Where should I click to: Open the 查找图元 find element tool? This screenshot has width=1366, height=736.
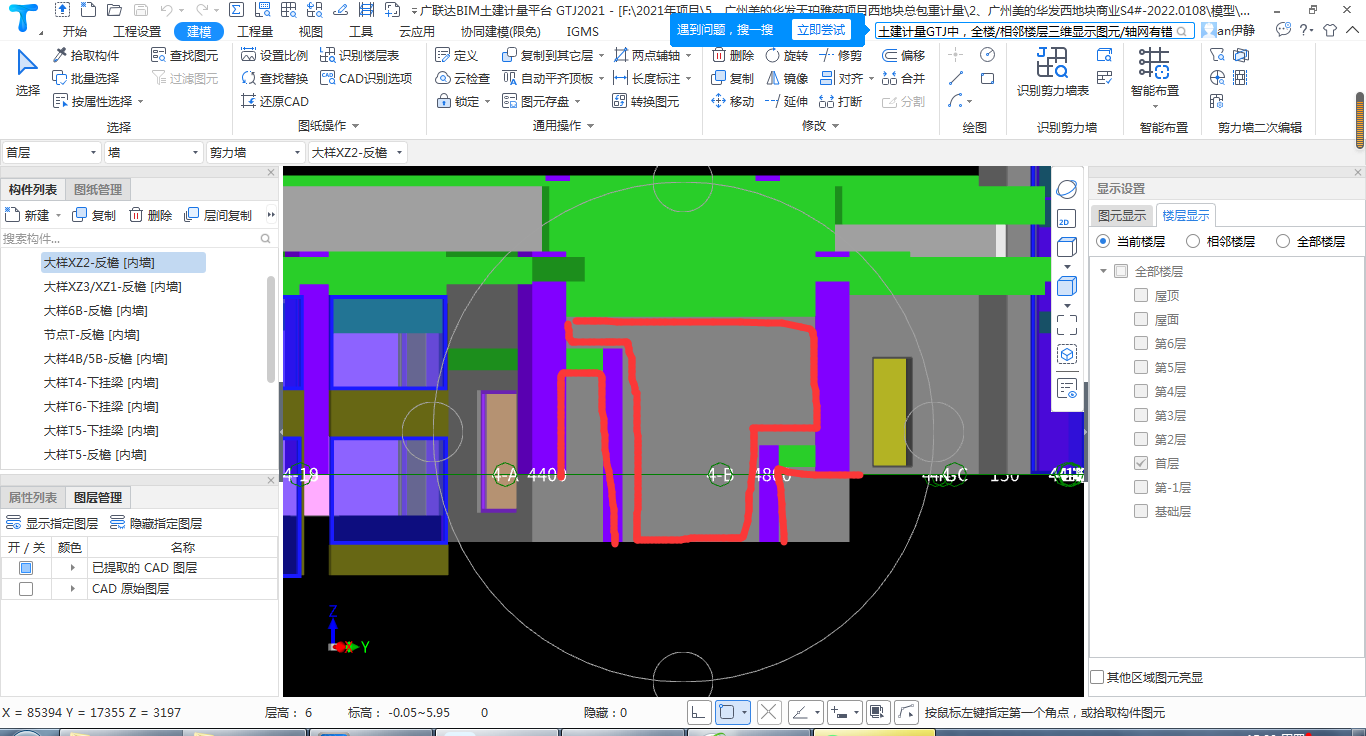coord(184,55)
